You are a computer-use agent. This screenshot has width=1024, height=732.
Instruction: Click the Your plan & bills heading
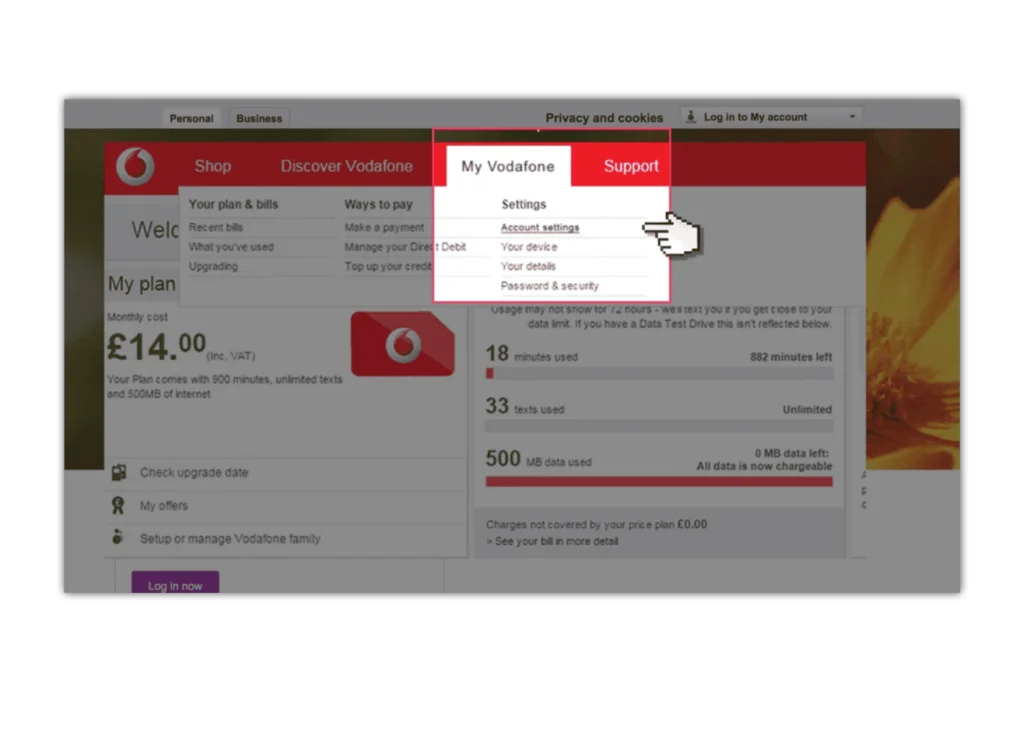coord(233,204)
